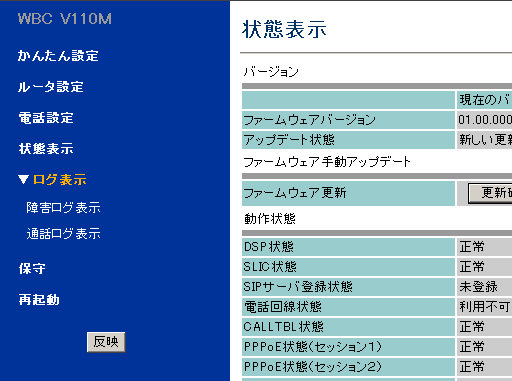
Task: Click the アップデート状態 row label
Action: click(289, 140)
